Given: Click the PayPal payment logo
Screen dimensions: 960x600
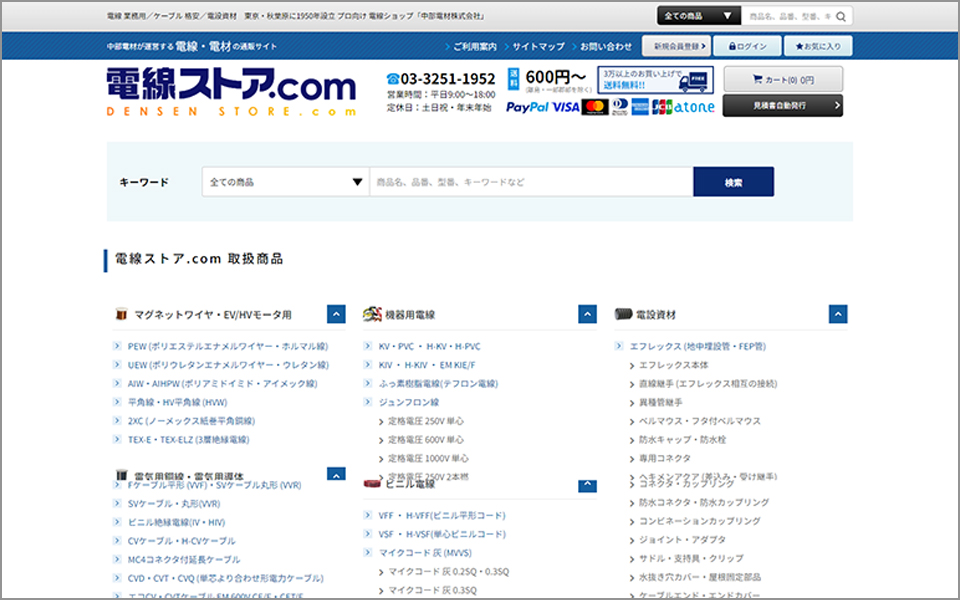Looking at the screenshot, I should [527, 107].
